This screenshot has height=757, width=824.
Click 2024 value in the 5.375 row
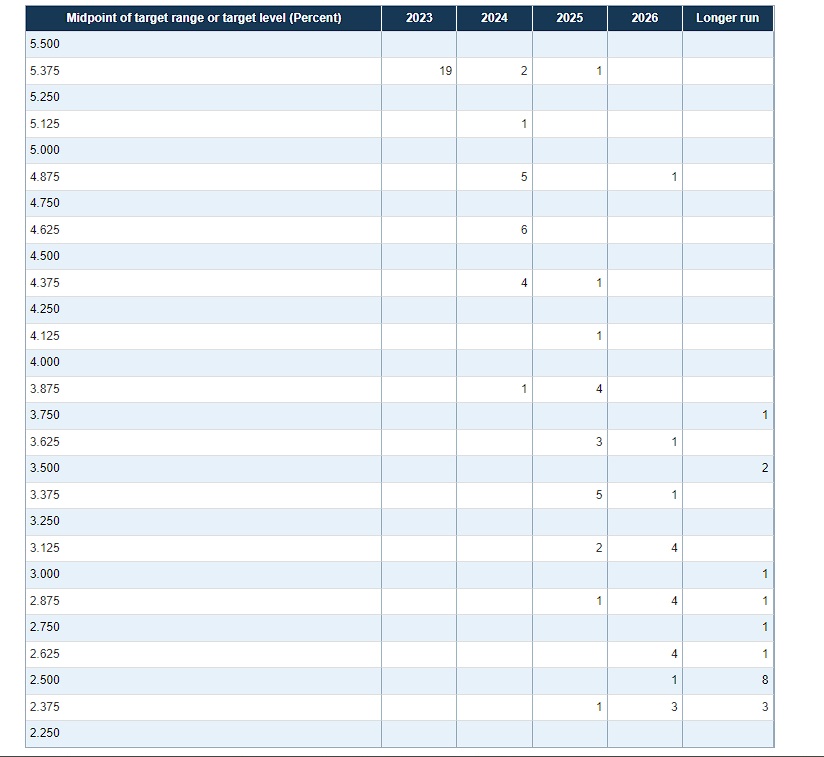pos(524,71)
